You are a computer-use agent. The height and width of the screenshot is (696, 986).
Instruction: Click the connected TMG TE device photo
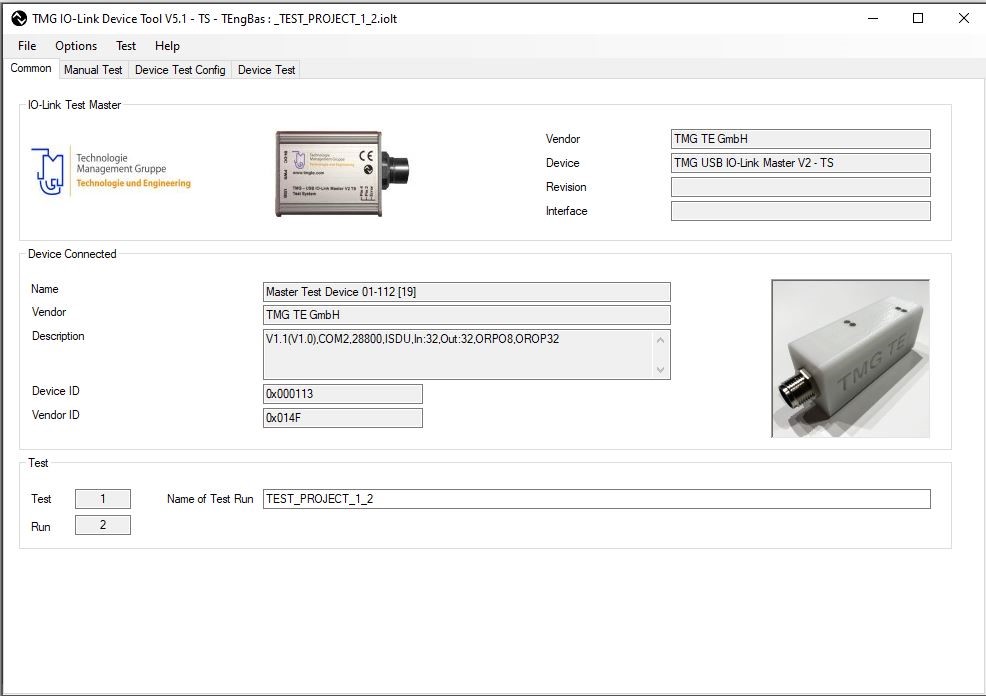point(850,358)
